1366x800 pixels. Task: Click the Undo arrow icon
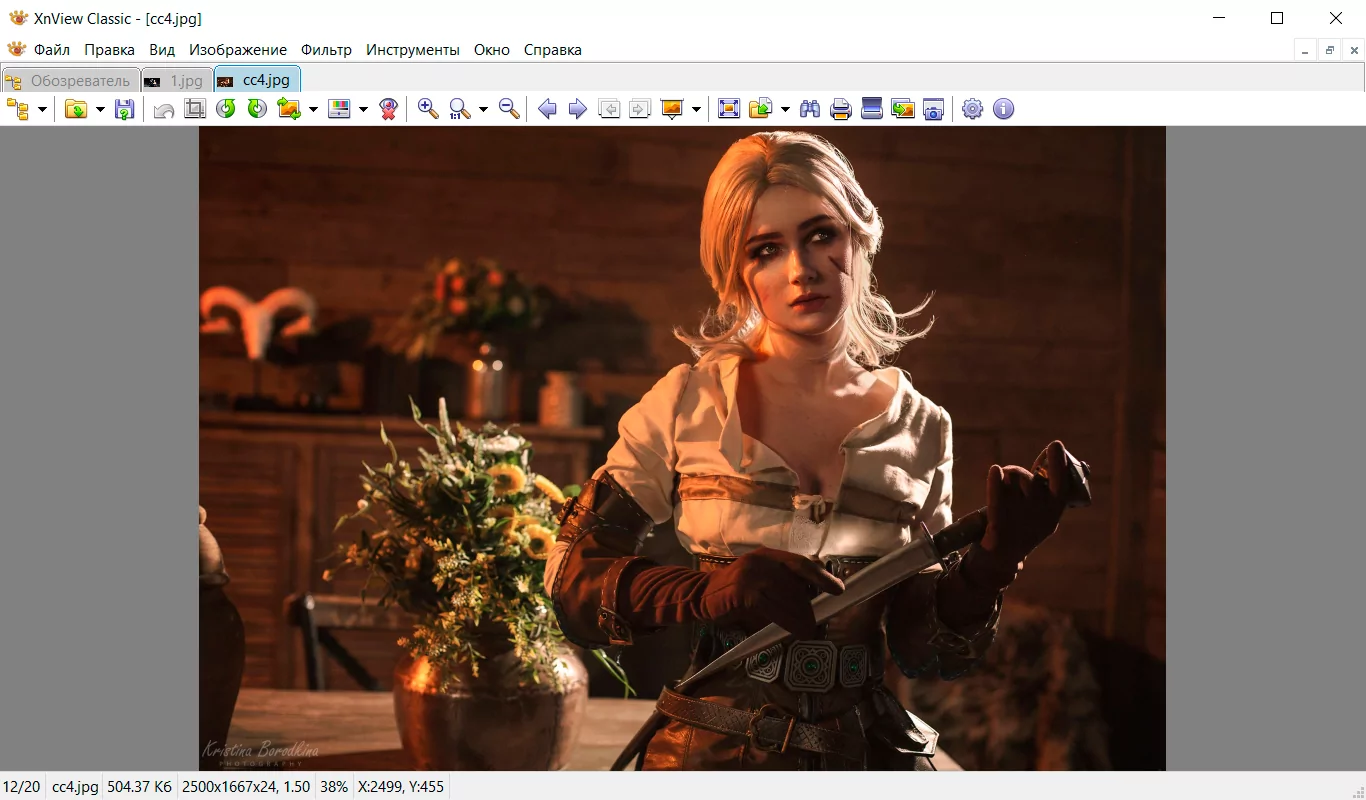point(164,109)
